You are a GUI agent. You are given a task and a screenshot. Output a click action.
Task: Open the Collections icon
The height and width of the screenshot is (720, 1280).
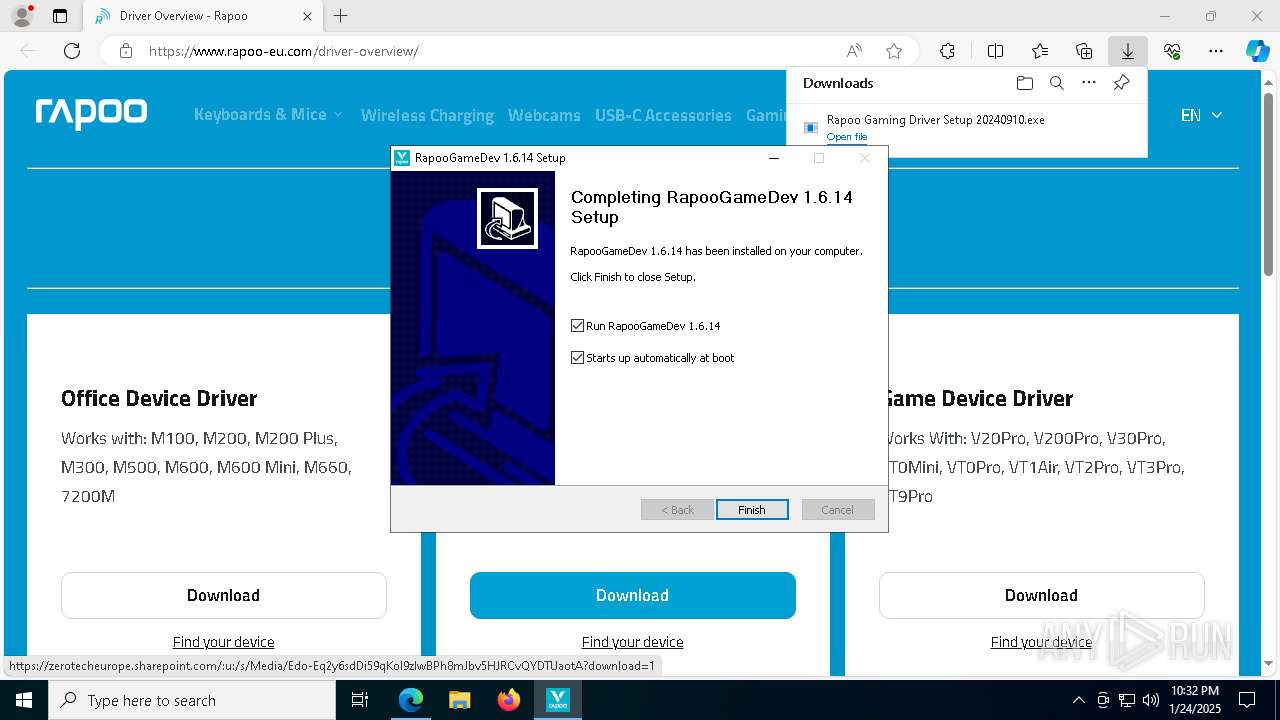point(1084,51)
